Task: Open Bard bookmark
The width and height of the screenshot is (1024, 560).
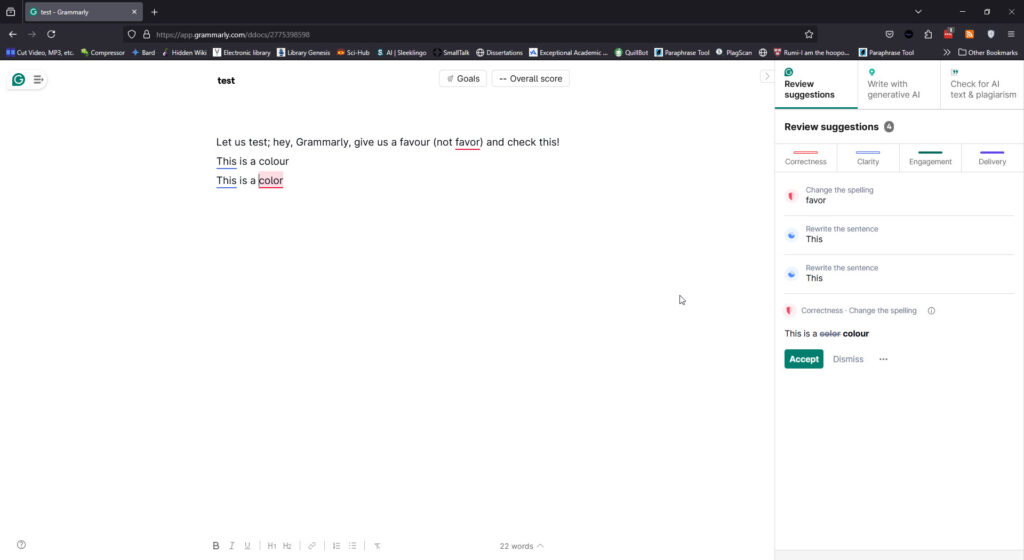Action: coord(143,52)
